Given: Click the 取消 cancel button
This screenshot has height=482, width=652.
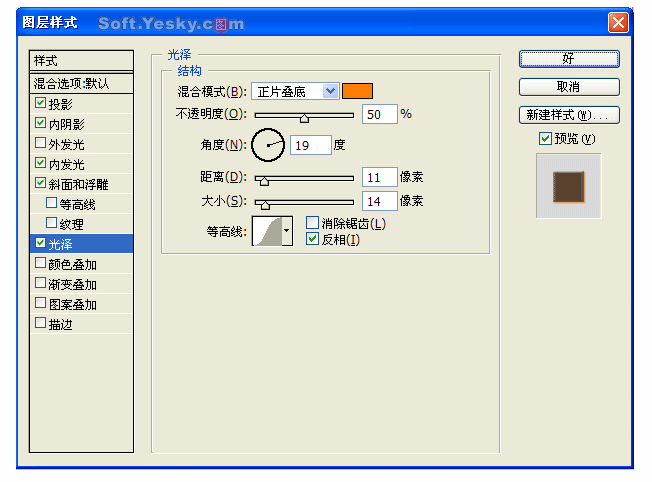Looking at the screenshot, I should click(569, 87).
